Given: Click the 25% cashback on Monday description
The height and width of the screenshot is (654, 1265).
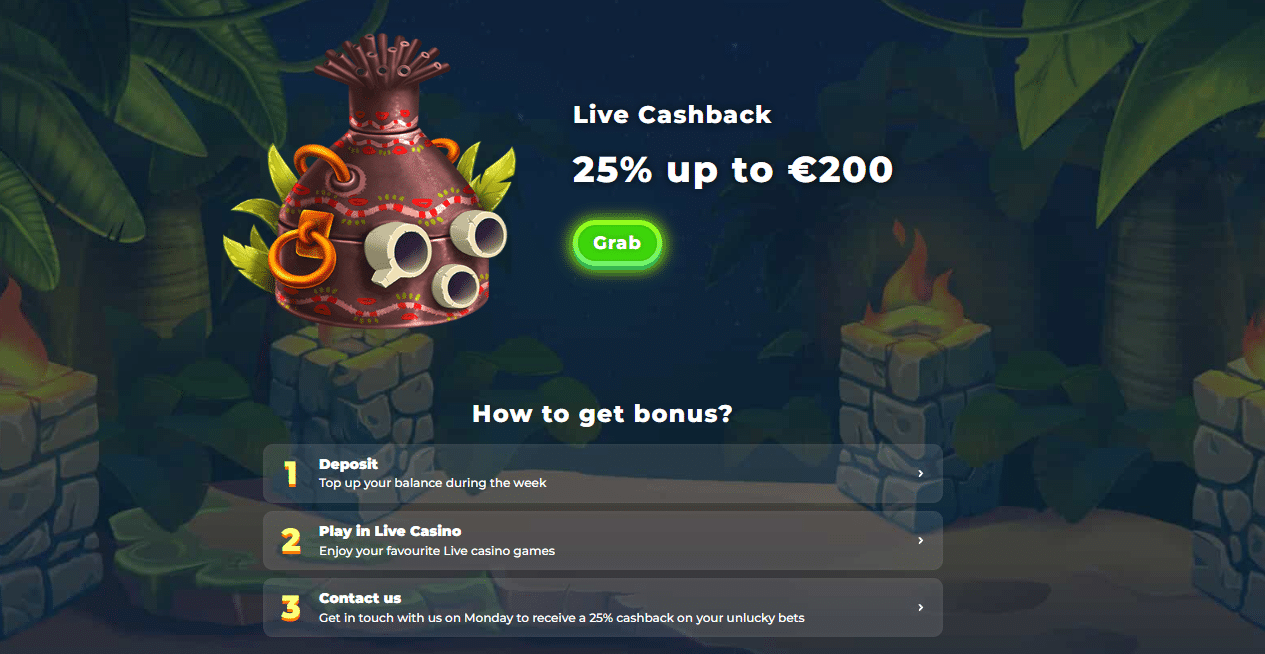Looking at the screenshot, I should (x=562, y=618).
